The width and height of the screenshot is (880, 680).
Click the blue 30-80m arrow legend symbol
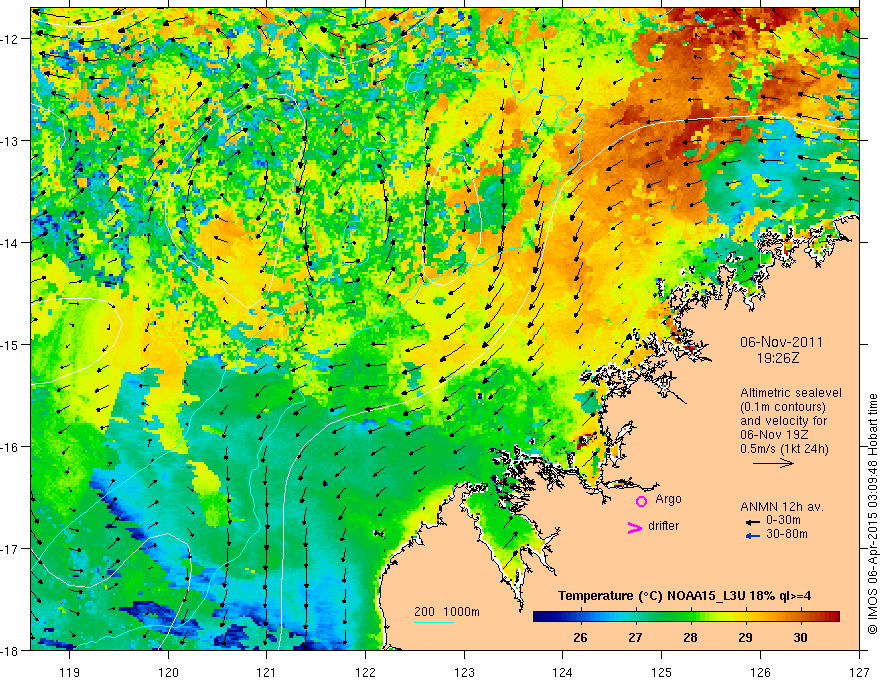tap(753, 536)
